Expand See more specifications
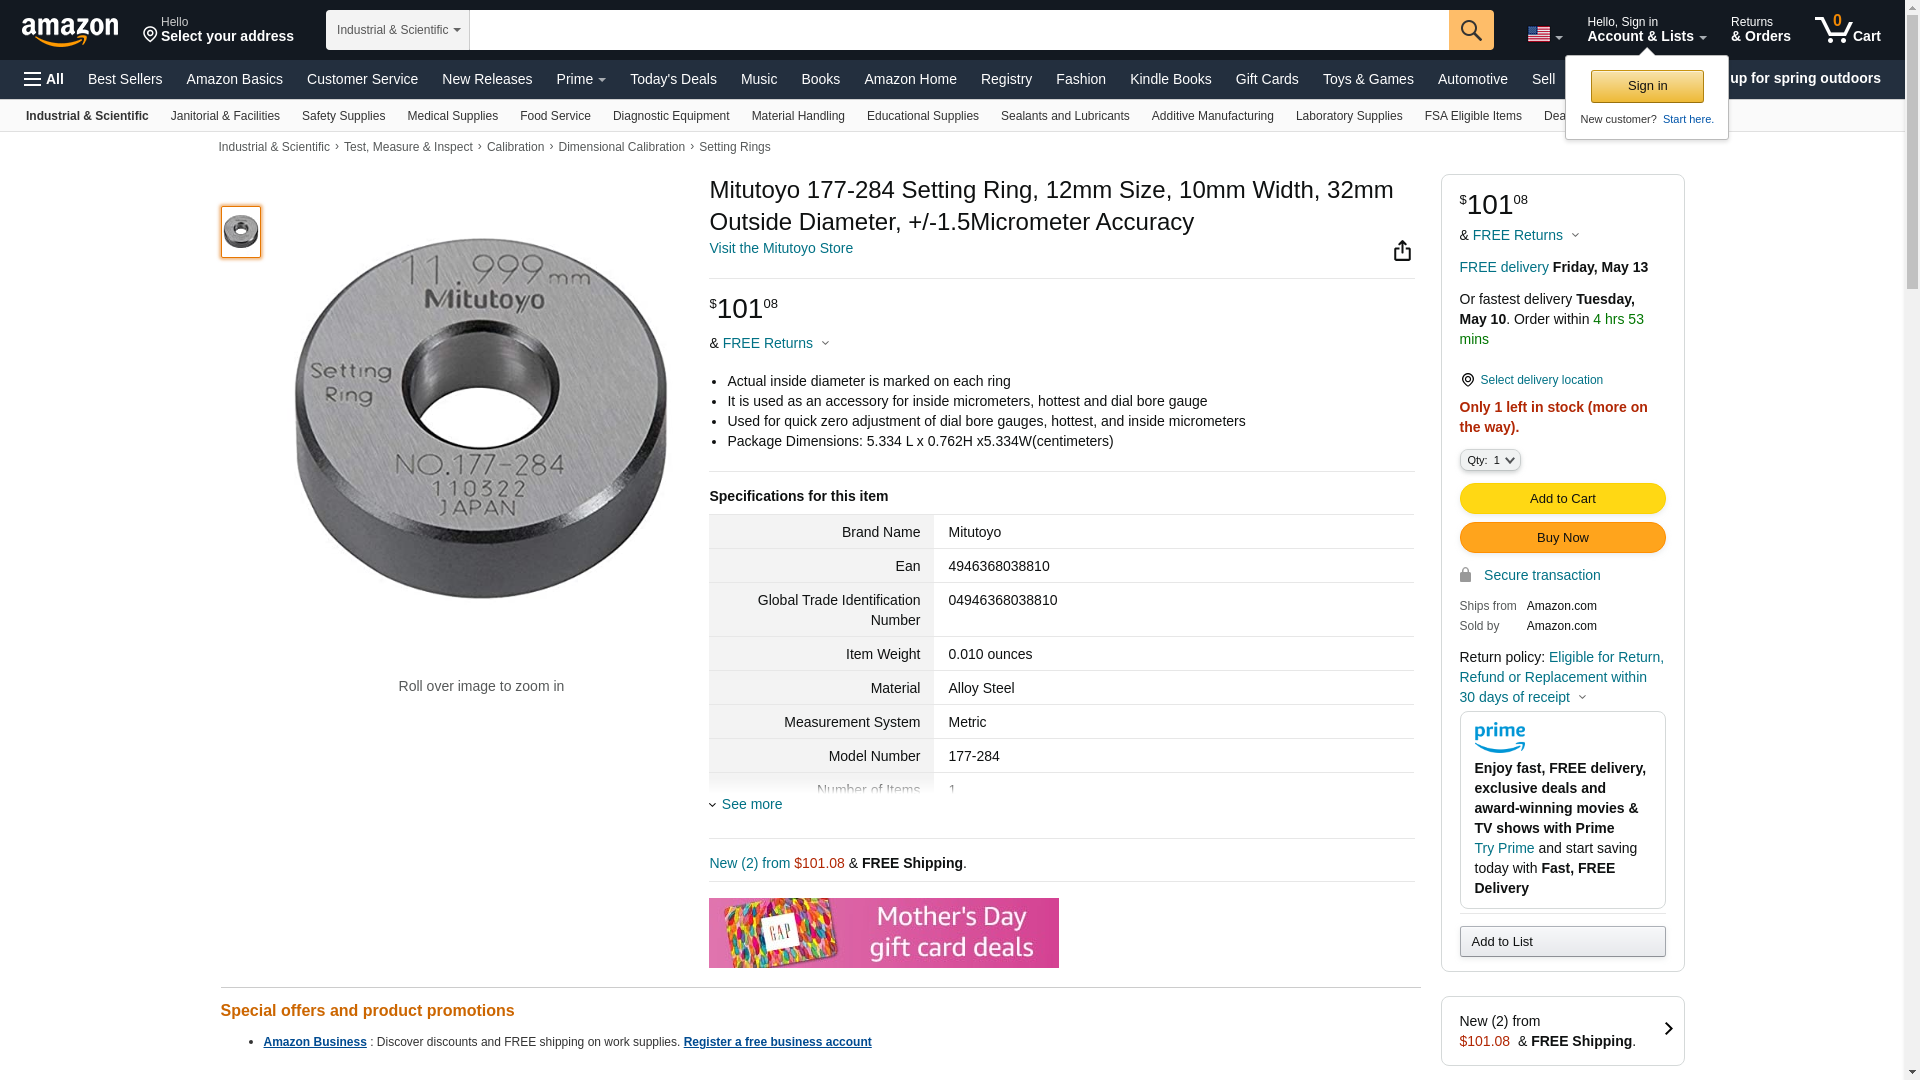Image resolution: width=1920 pixels, height=1080 pixels. pos(750,804)
